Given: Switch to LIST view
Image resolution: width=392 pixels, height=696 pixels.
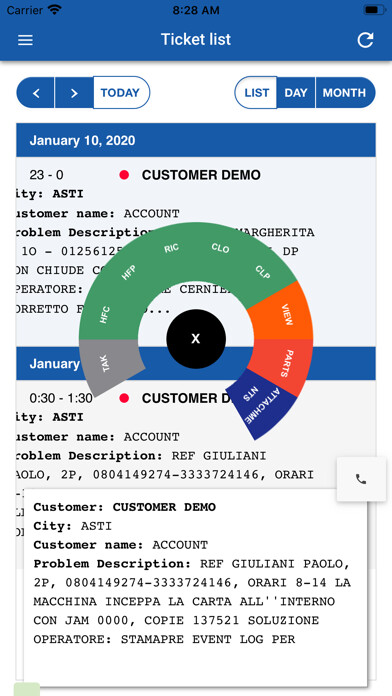Looking at the screenshot, I should pos(256,93).
